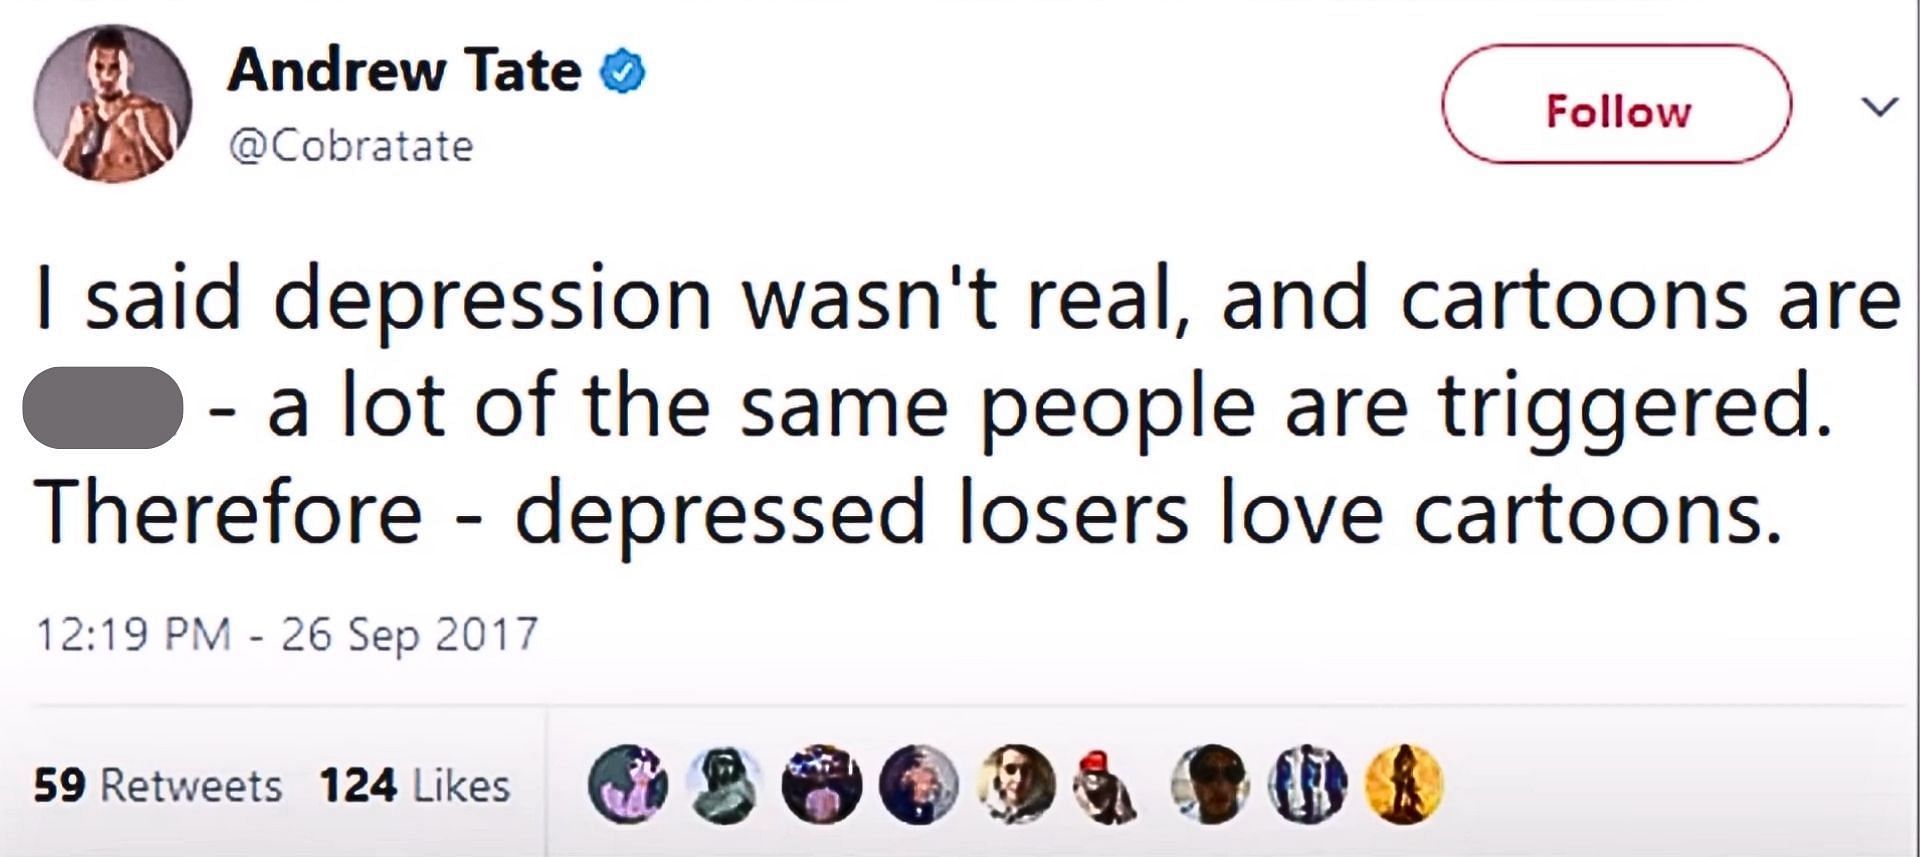Open the 12:19 PM 26 Sep 2017 timestamp
The height and width of the screenshot is (857, 1920).
pos(287,635)
